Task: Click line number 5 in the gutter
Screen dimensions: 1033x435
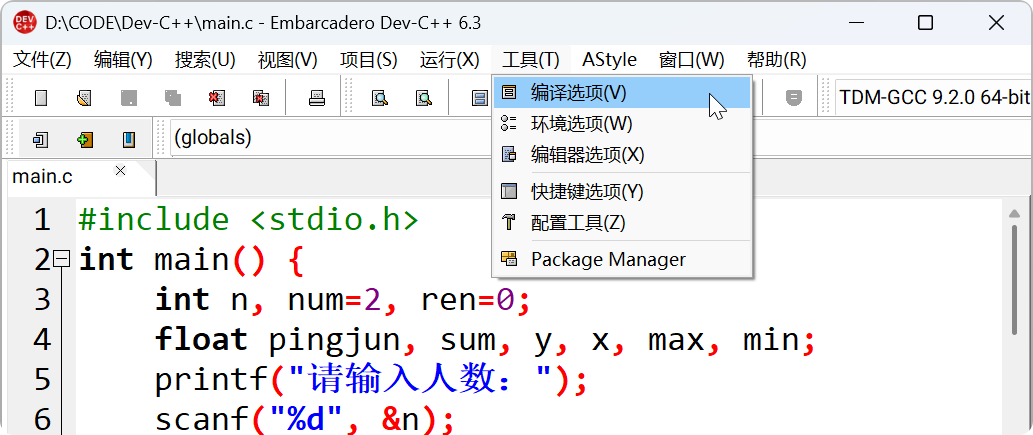Action: pyautogui.click(x=42, y=380)
